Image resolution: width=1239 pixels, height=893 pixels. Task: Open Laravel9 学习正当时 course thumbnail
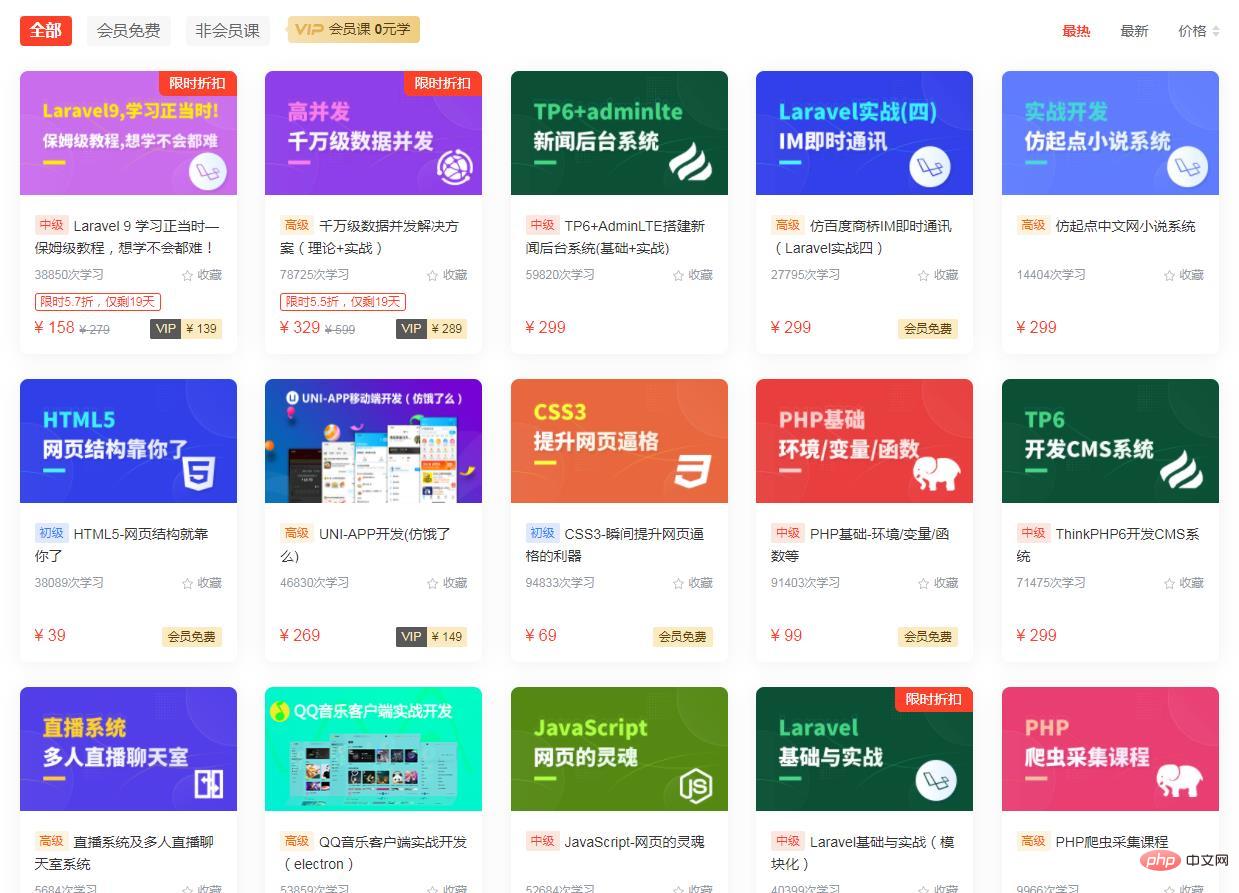(128, 133)
